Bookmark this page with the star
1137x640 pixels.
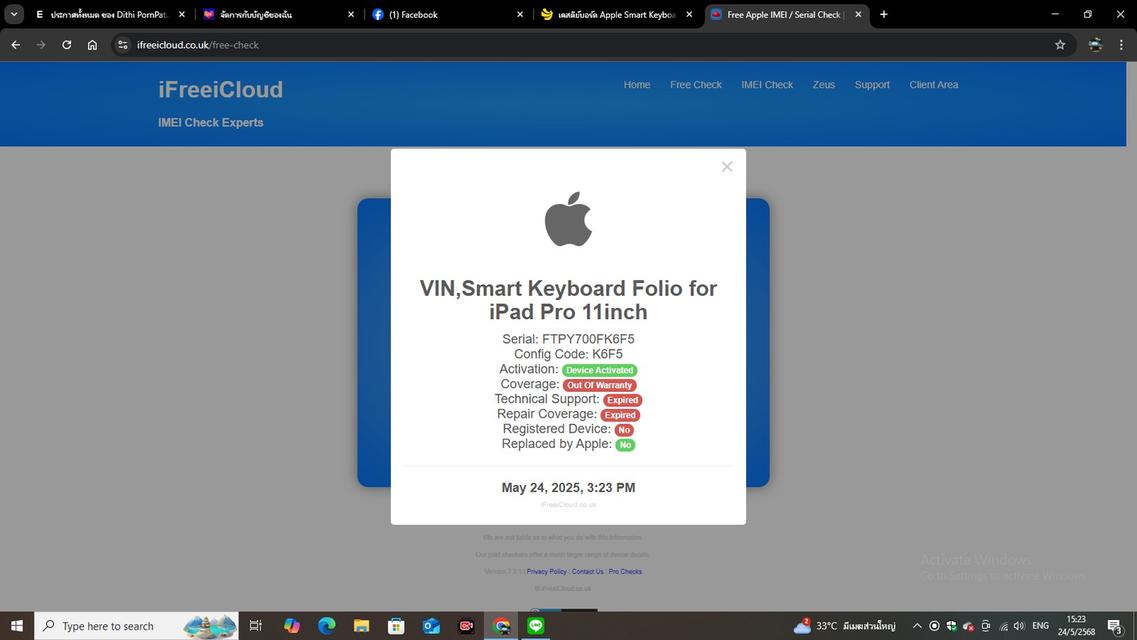pyautogui.click(x=1060, y=45)
